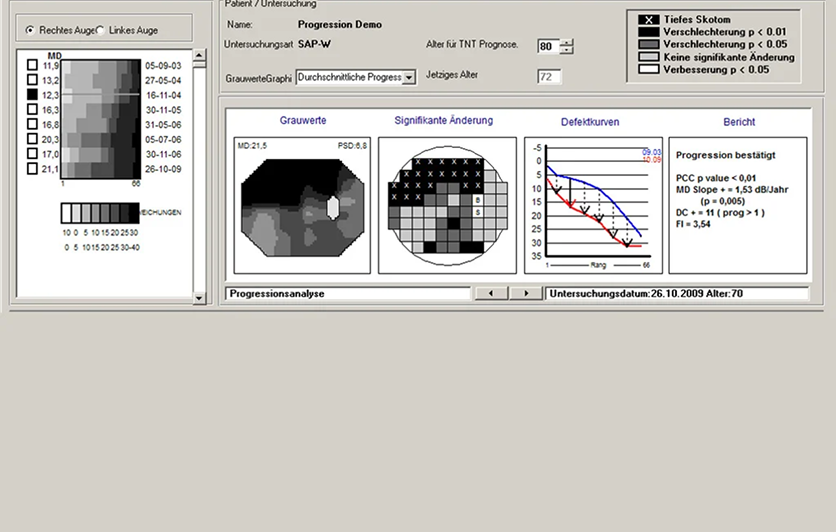Click the Alter für TNT Prognose field

click(x=549, y=46)
